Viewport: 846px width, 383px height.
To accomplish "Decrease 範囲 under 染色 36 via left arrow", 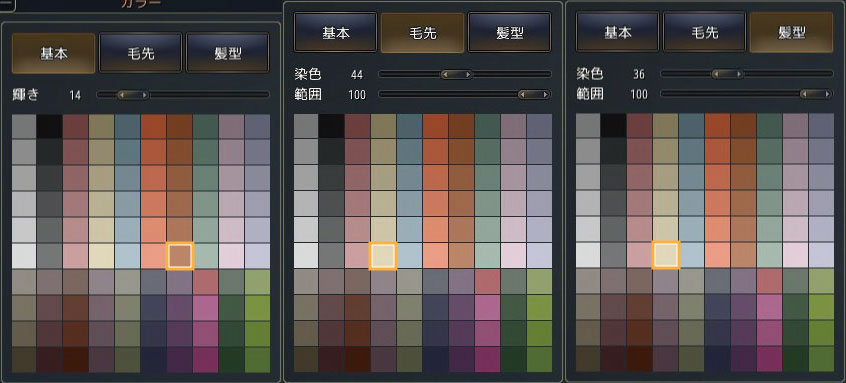I will point(804,94).
